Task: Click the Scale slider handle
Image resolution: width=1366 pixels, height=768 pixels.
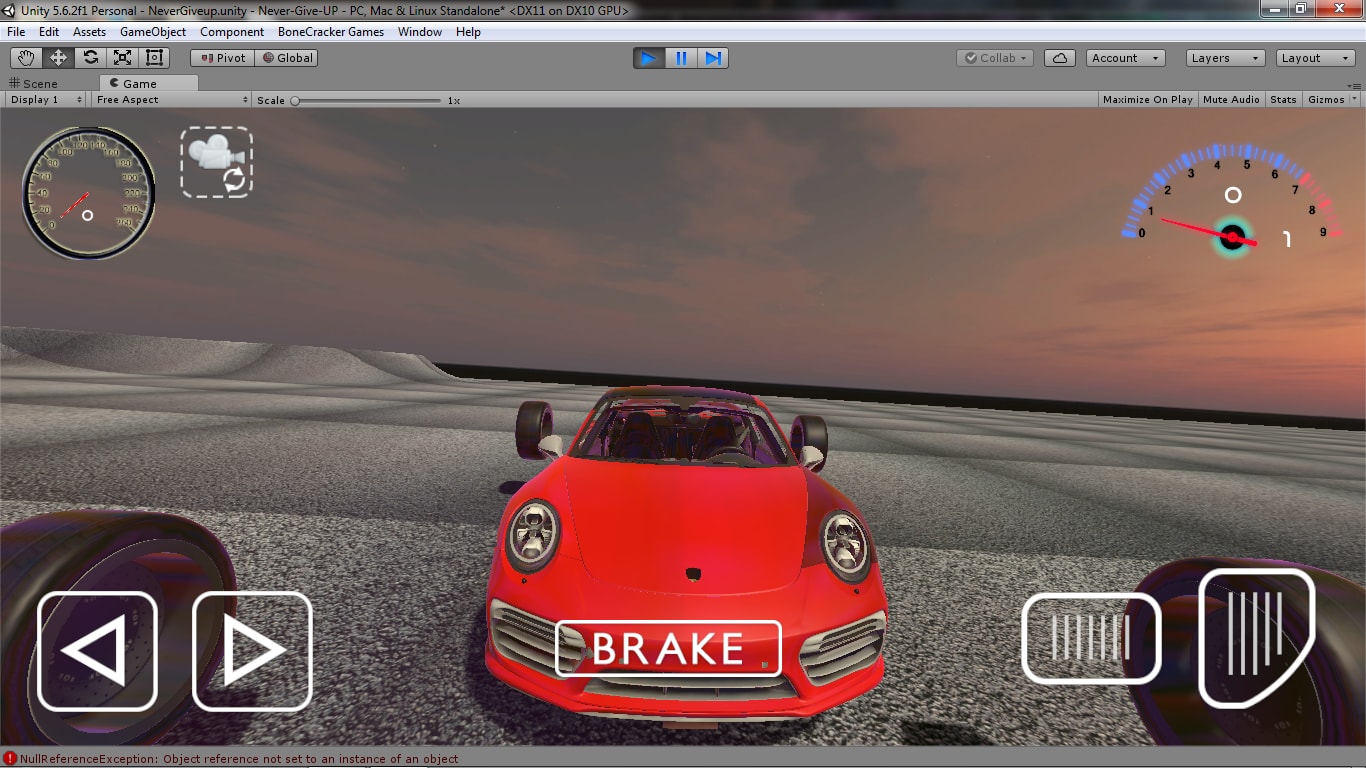Action: [x=295, y=100]
